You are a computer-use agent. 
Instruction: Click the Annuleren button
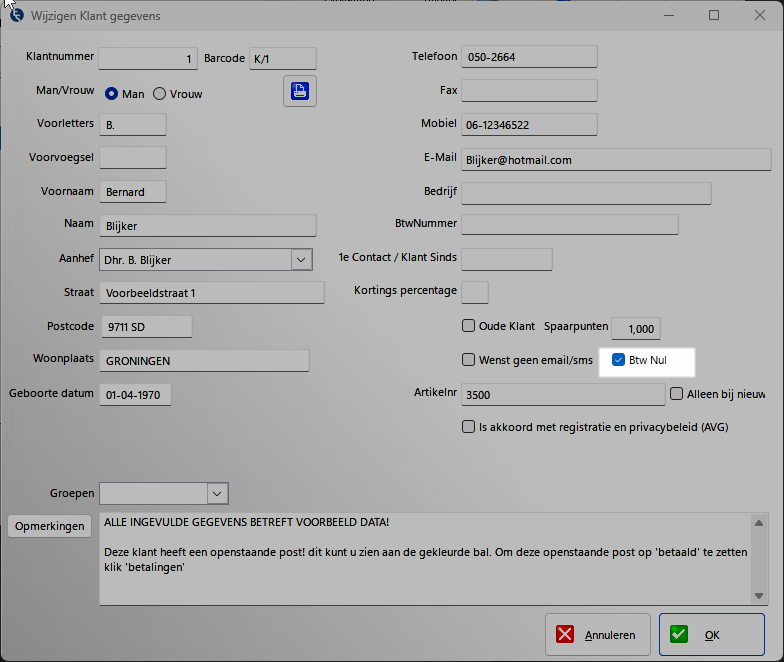598,634
